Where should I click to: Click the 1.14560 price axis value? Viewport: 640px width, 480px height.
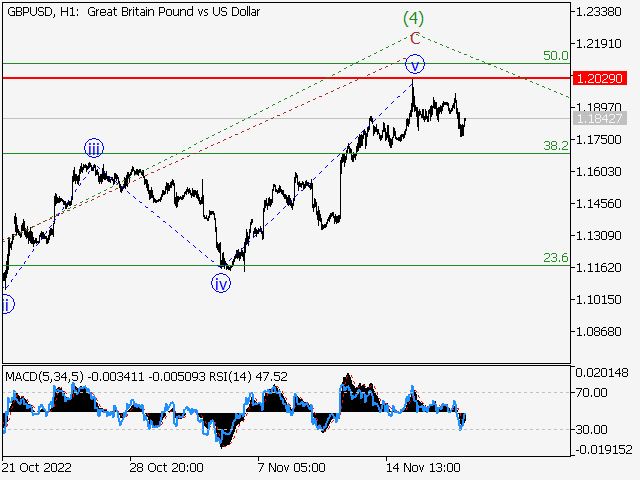coord(598,203)
